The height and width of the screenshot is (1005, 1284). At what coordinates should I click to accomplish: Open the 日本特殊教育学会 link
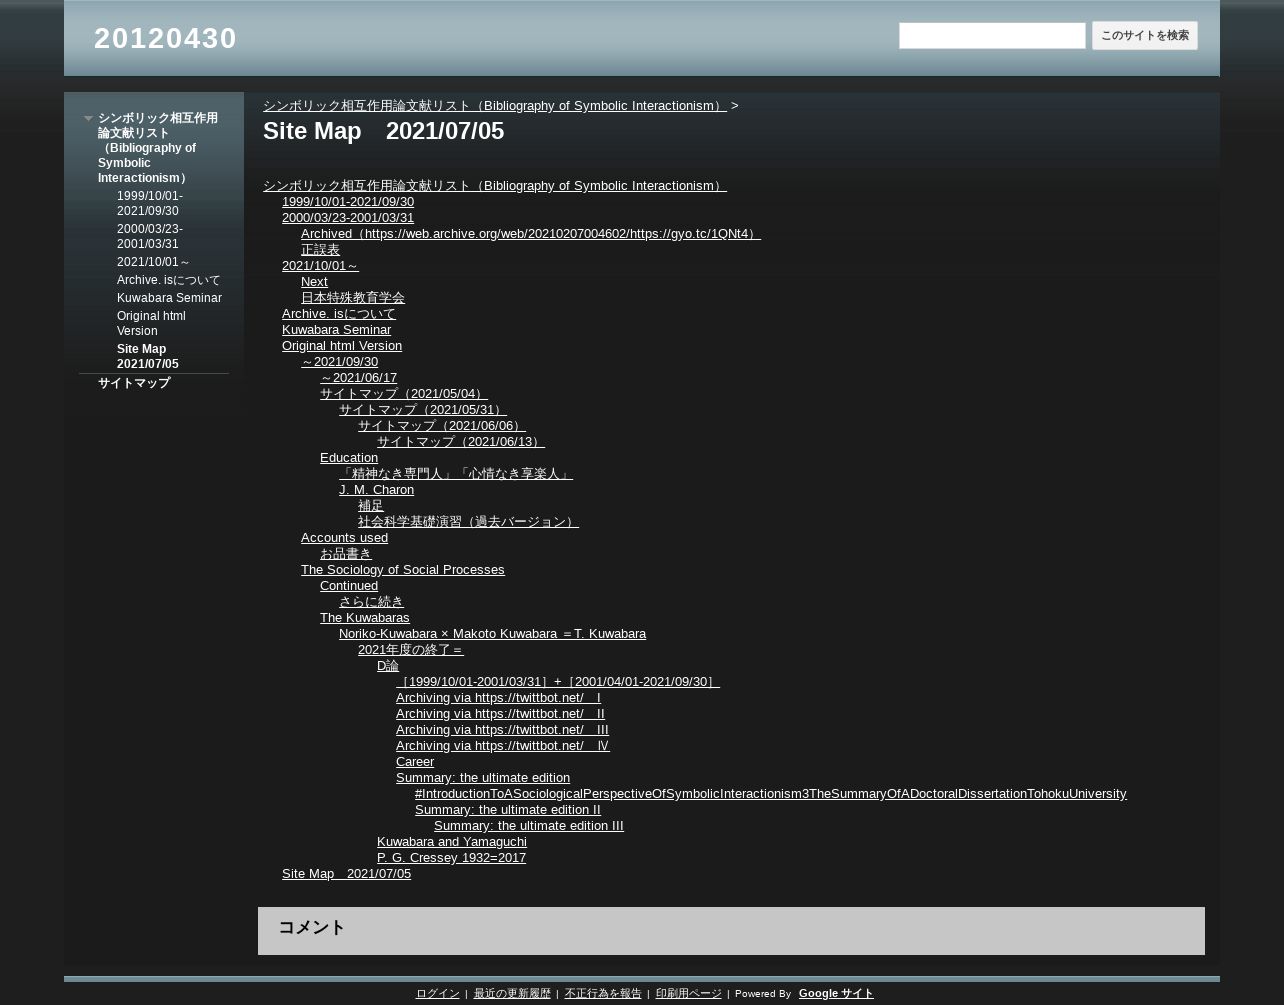click(353, 297)
